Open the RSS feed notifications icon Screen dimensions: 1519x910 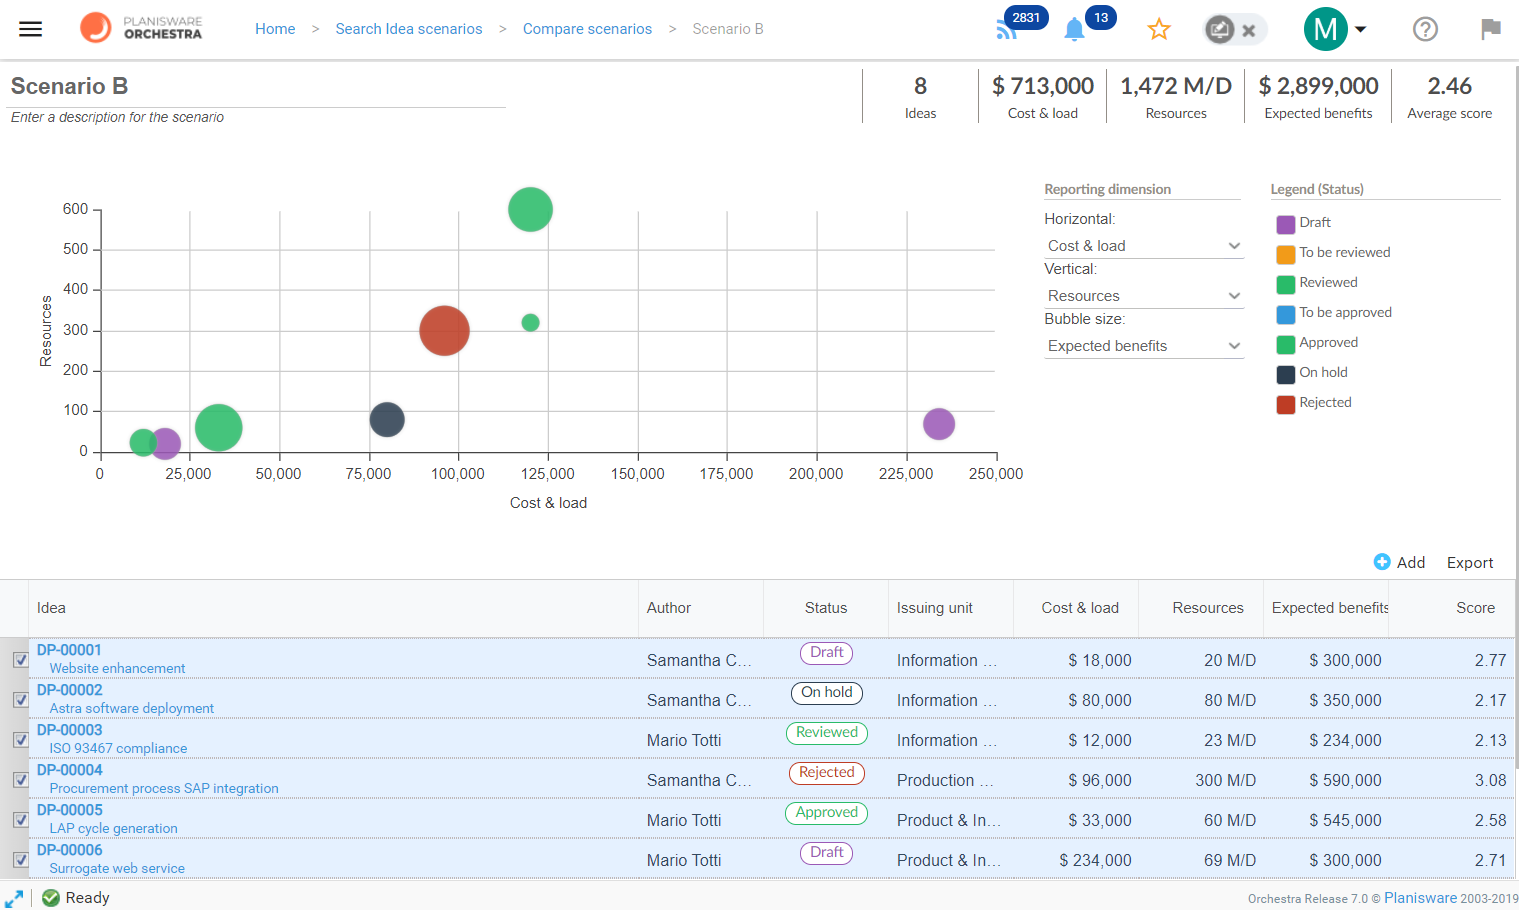tap(1007, 29)
